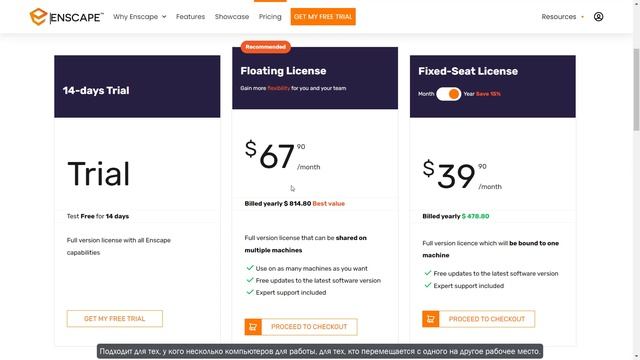Click the page vertical scrollbar thumb
The width and height of the screenshot is (640, 360).
[x=636, y=90]
